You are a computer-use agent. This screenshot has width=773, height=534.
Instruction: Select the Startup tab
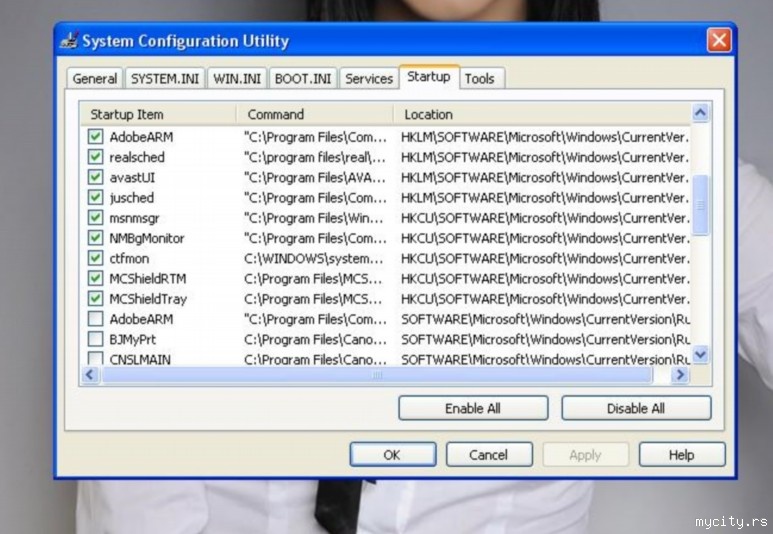[429, 77]
